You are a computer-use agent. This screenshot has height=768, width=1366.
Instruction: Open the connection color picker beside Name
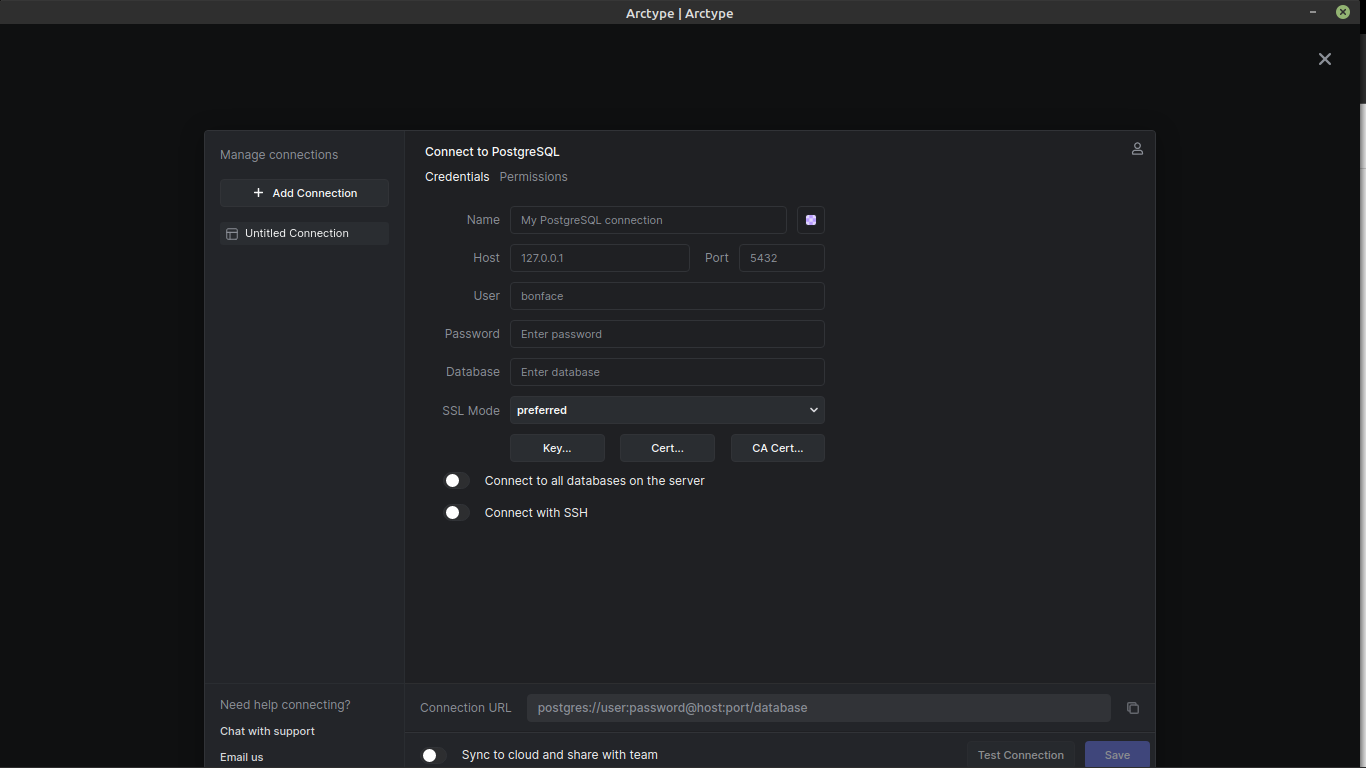pos(810,220)
